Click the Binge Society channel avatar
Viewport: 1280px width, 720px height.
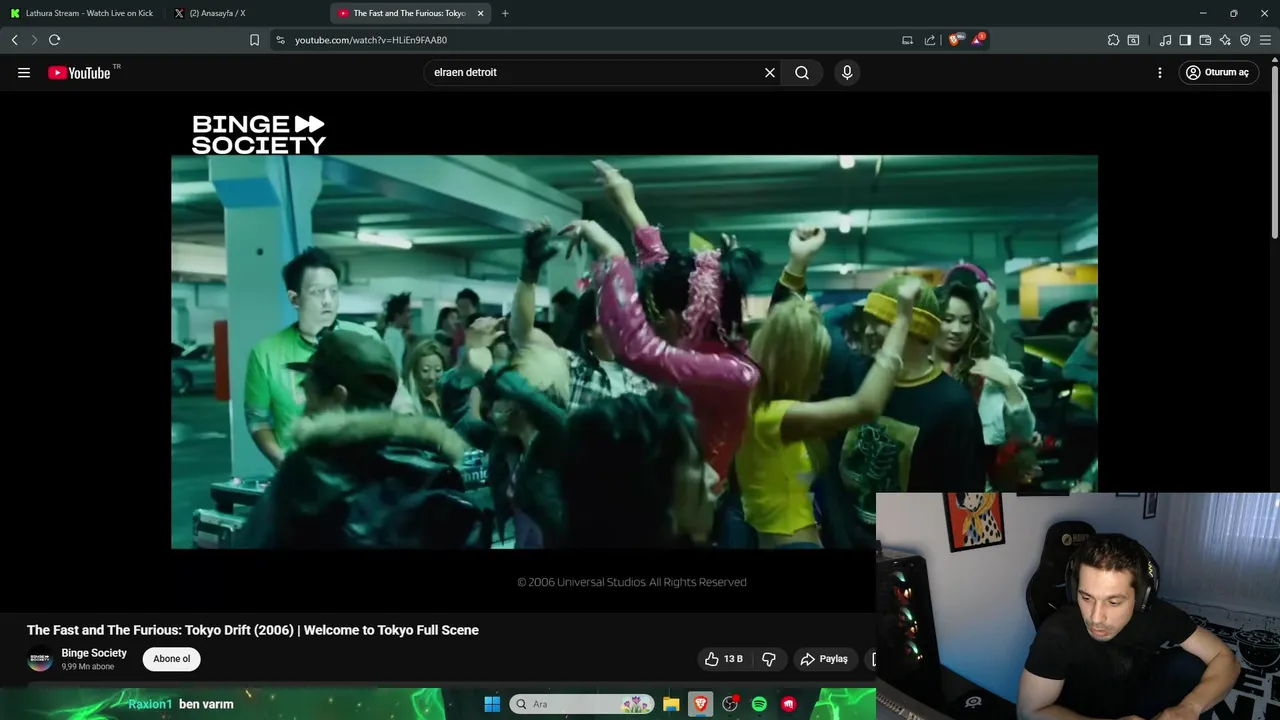point(40,659)
